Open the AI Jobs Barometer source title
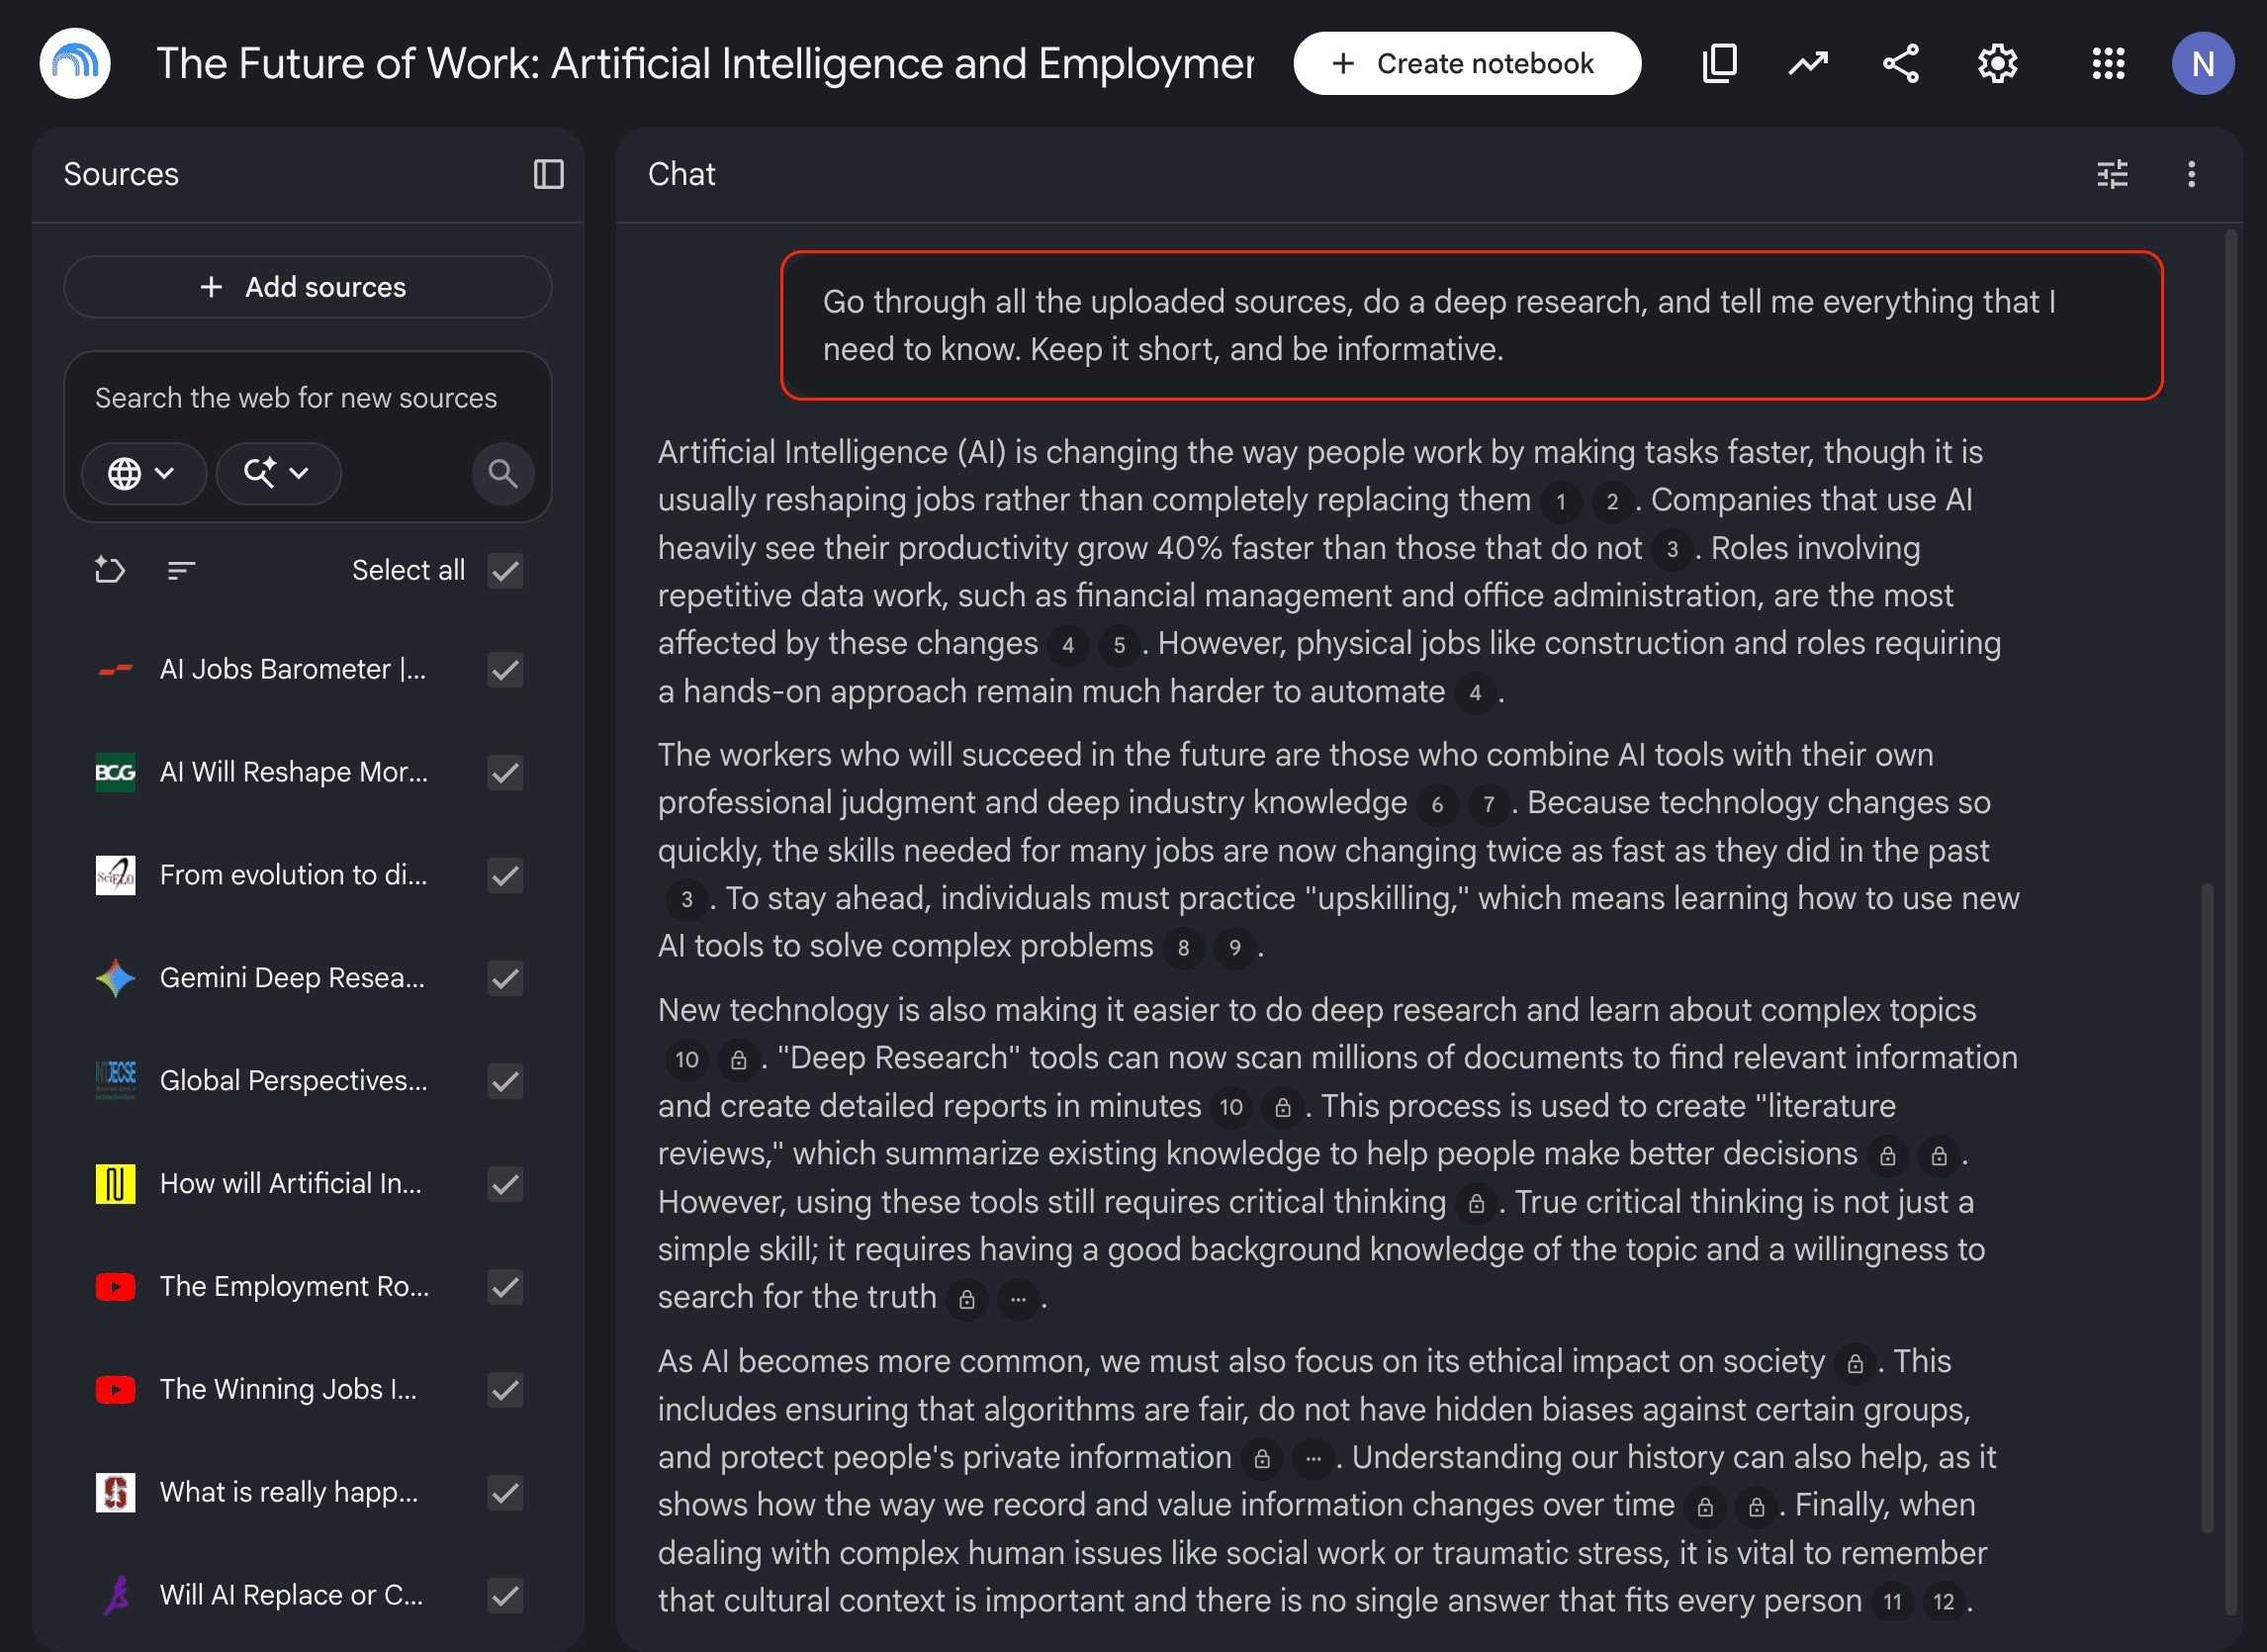 pos(293,669)
